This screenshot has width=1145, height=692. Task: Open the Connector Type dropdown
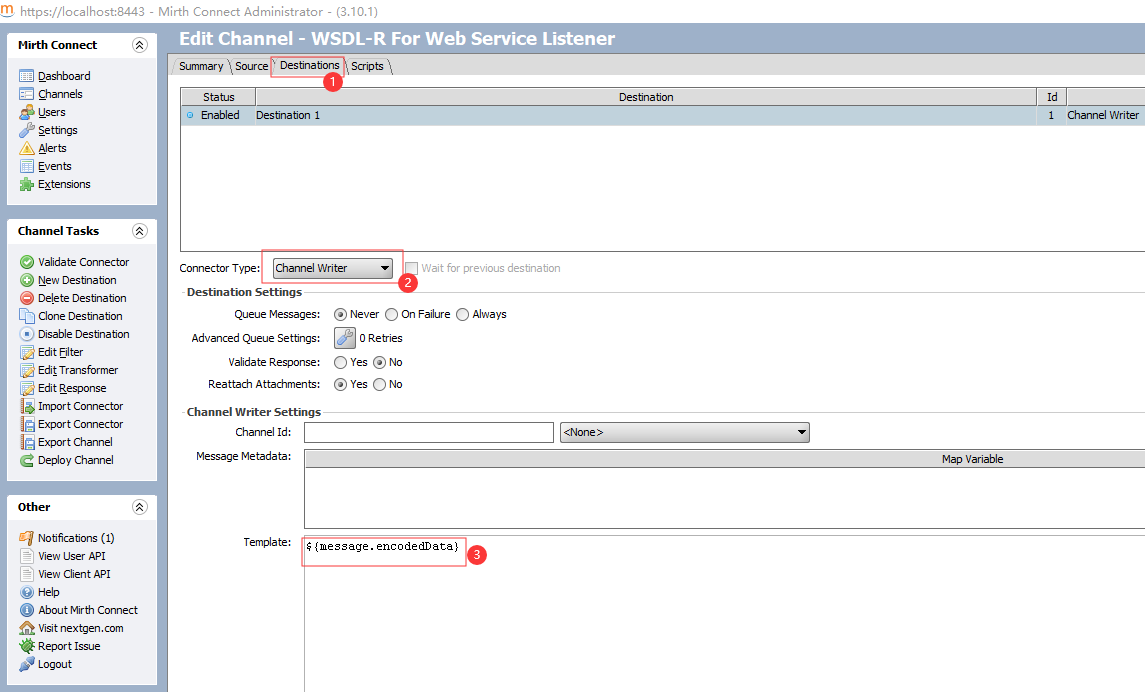click(x=333, y=268)
